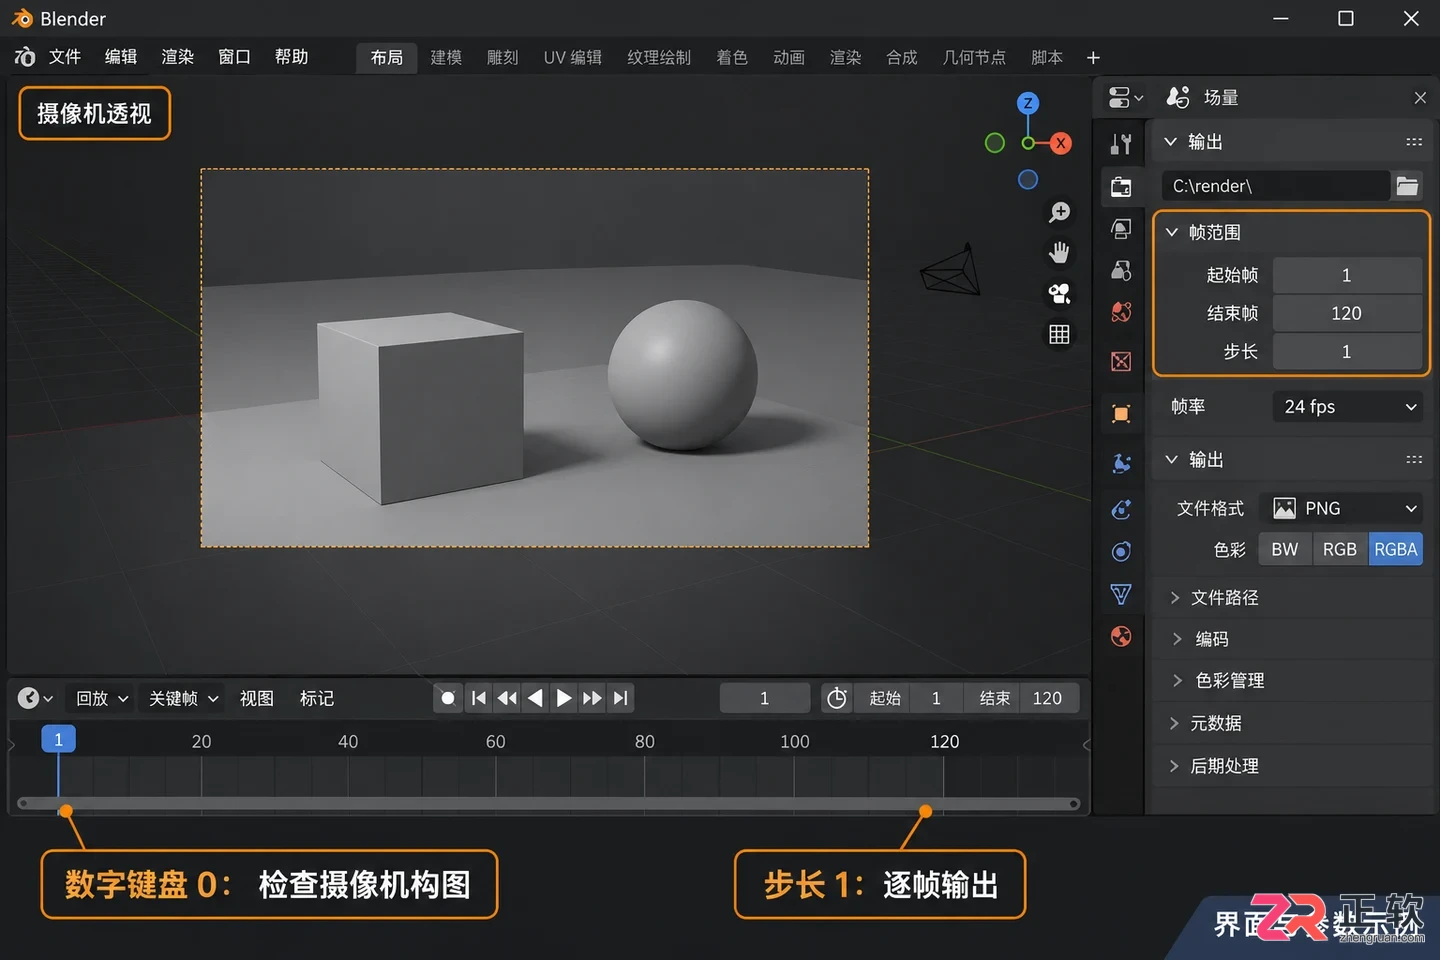Jump to the first frame

[479, 698]
